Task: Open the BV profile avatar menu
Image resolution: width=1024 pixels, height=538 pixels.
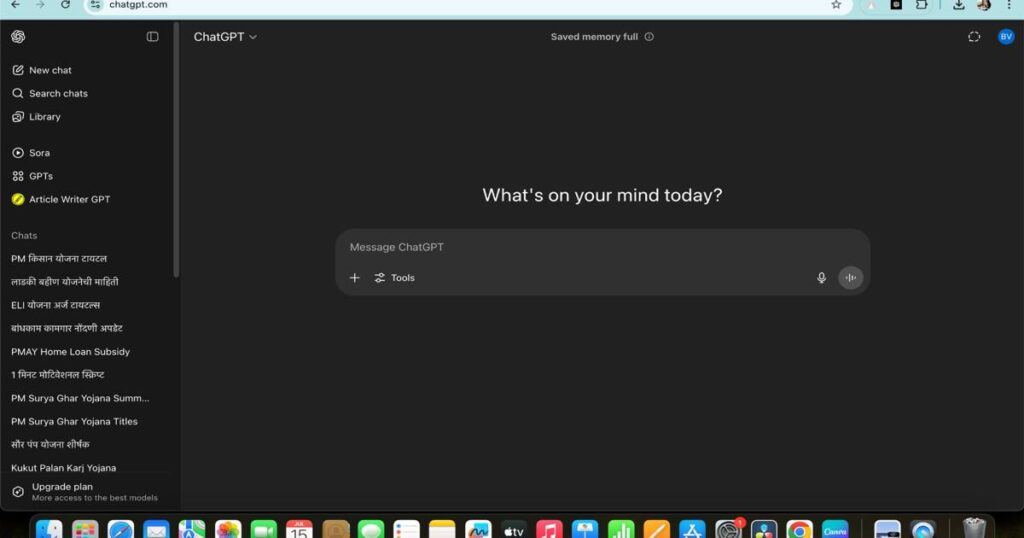Action: 1006,37
